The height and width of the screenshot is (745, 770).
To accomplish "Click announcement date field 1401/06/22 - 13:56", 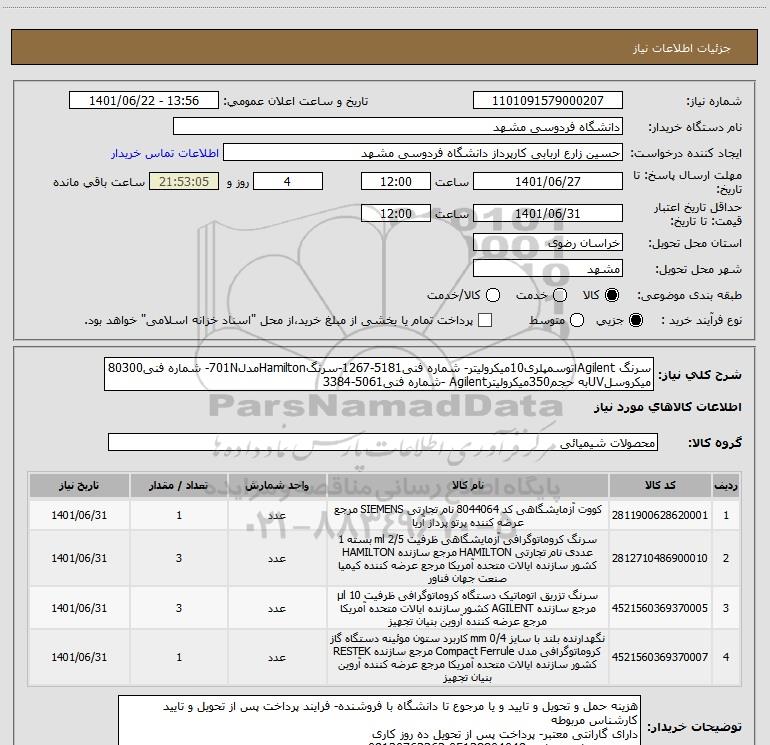I will [144, 101].
